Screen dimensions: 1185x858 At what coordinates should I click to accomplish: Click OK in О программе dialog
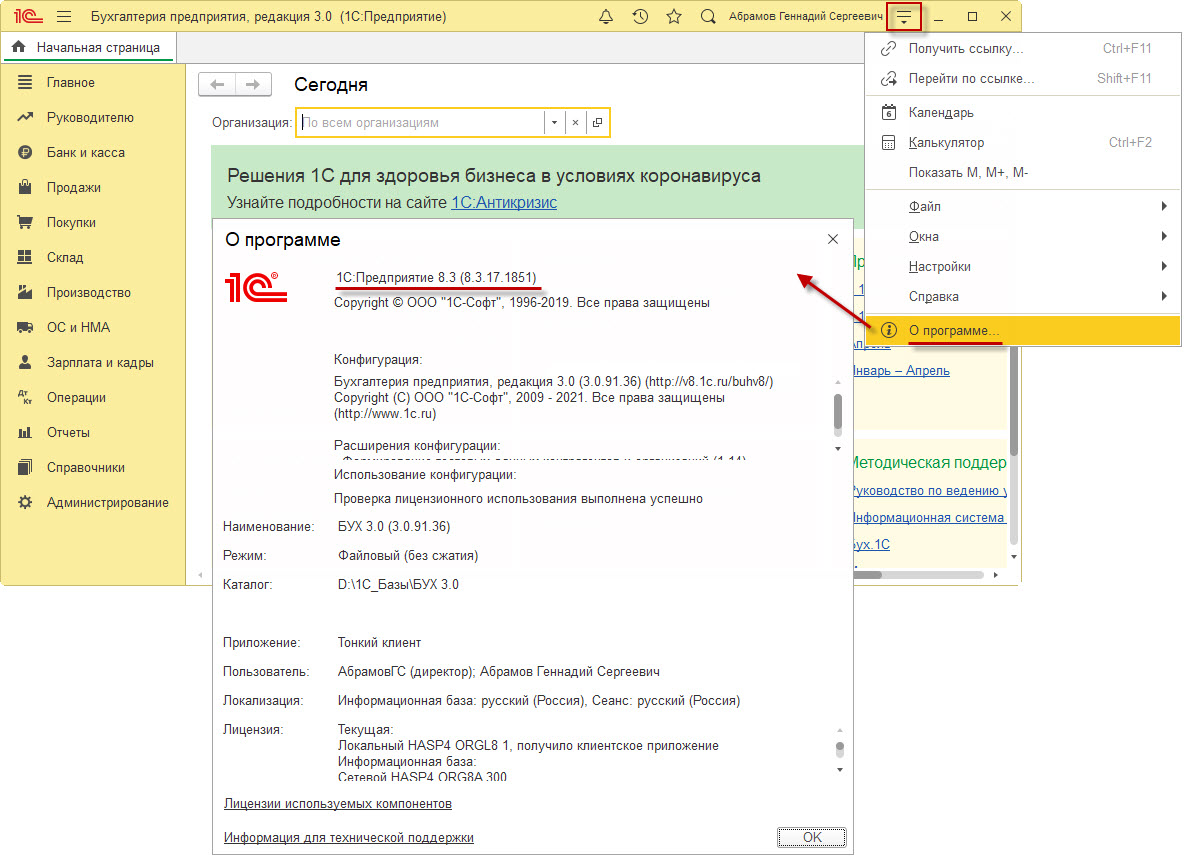point(812,837)
